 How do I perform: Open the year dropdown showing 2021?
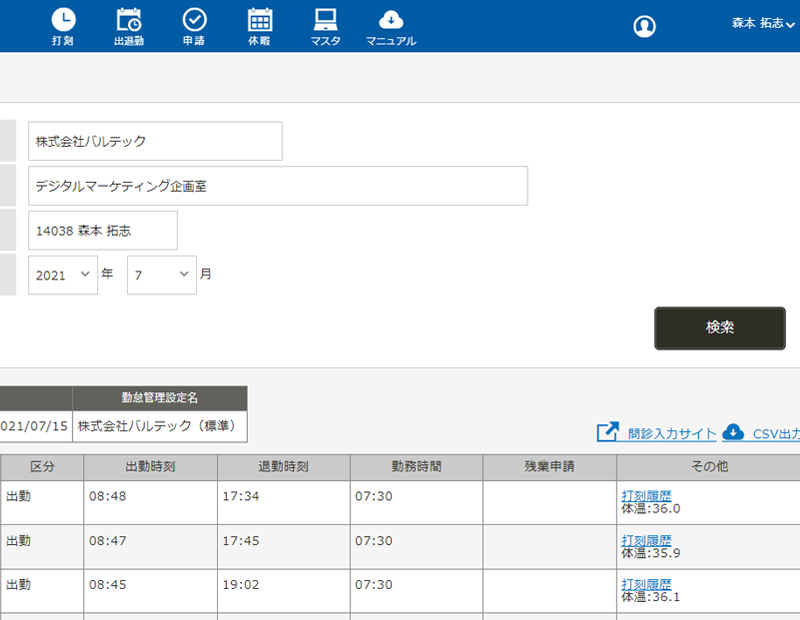pos(62,275)
